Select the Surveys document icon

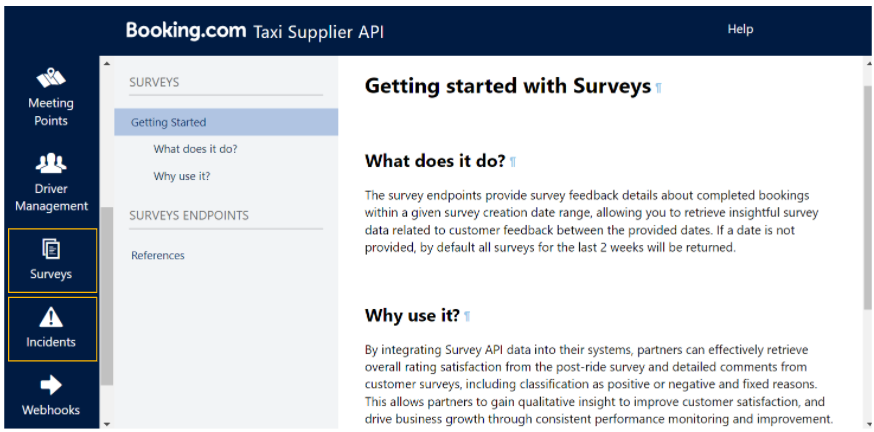(x=51, y=249)
